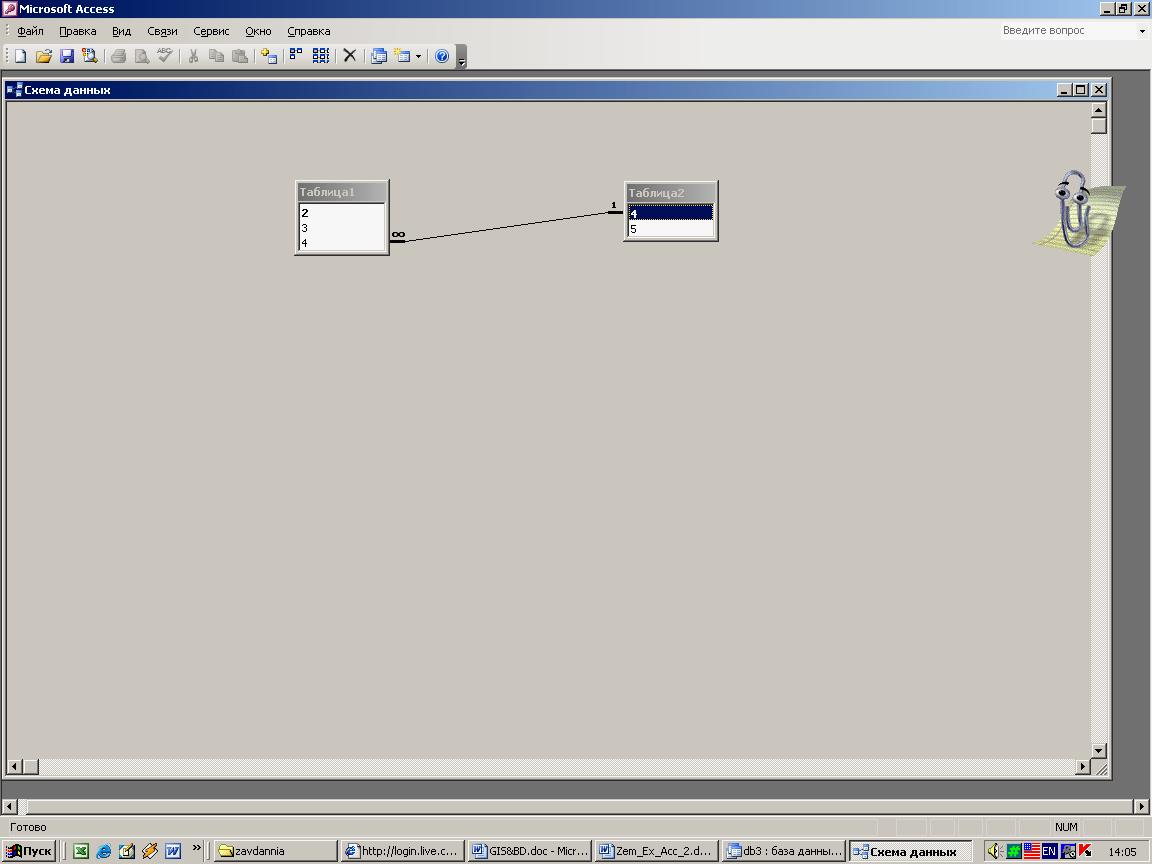The width and height of the screenshot is (1152, 864).
Task: Open the Сервис menu
Action: pos(212,31)
